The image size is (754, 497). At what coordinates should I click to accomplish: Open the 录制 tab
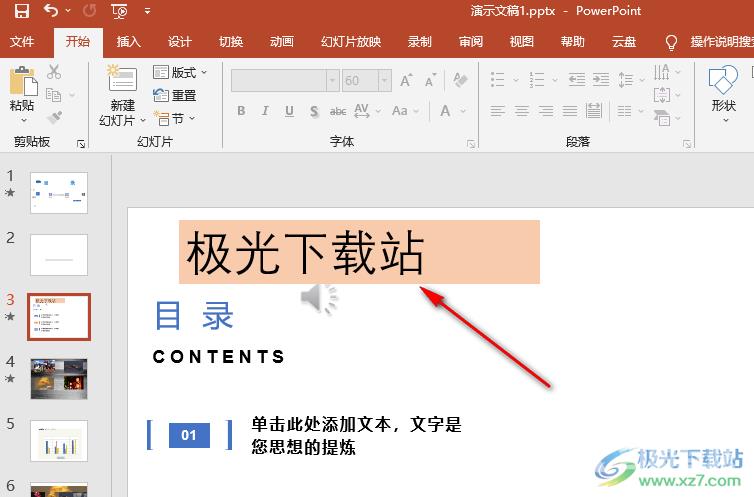tap(420, 42)
